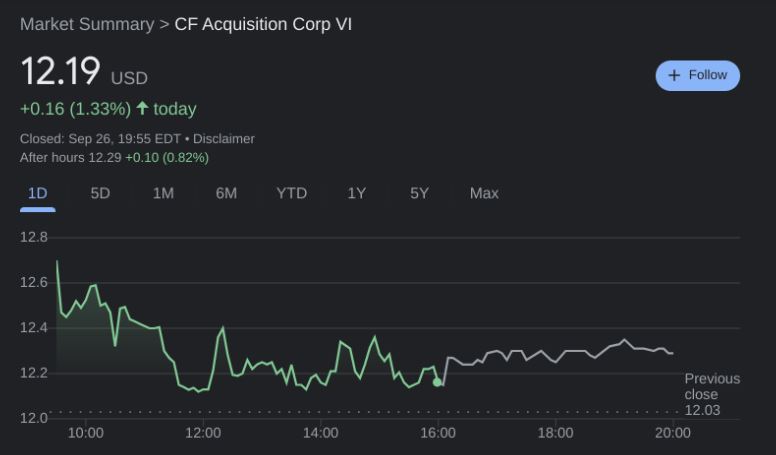The height and width of the screenshot is (455, 776).
Task: Select the YTD range tab
Action: click(x=291, y=193)
